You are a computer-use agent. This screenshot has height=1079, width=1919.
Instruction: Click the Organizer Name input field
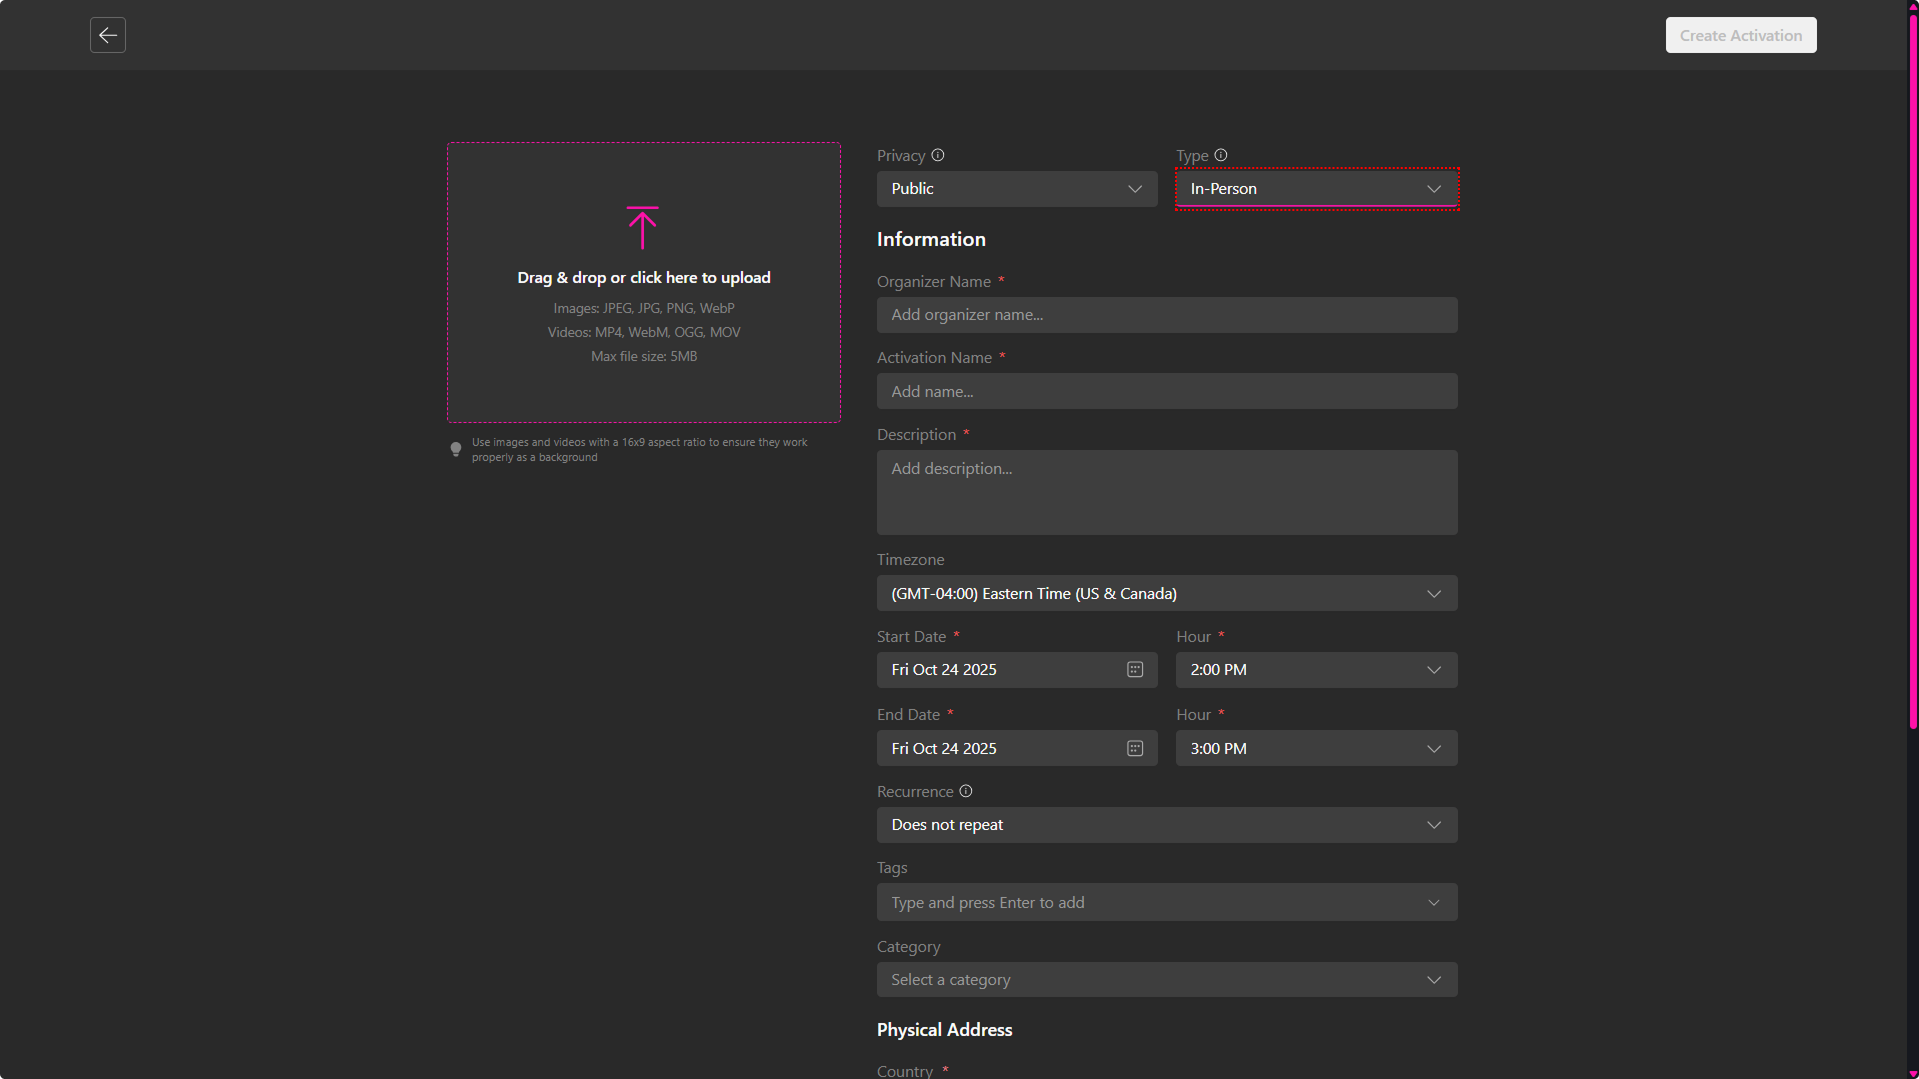point(1166,315)
